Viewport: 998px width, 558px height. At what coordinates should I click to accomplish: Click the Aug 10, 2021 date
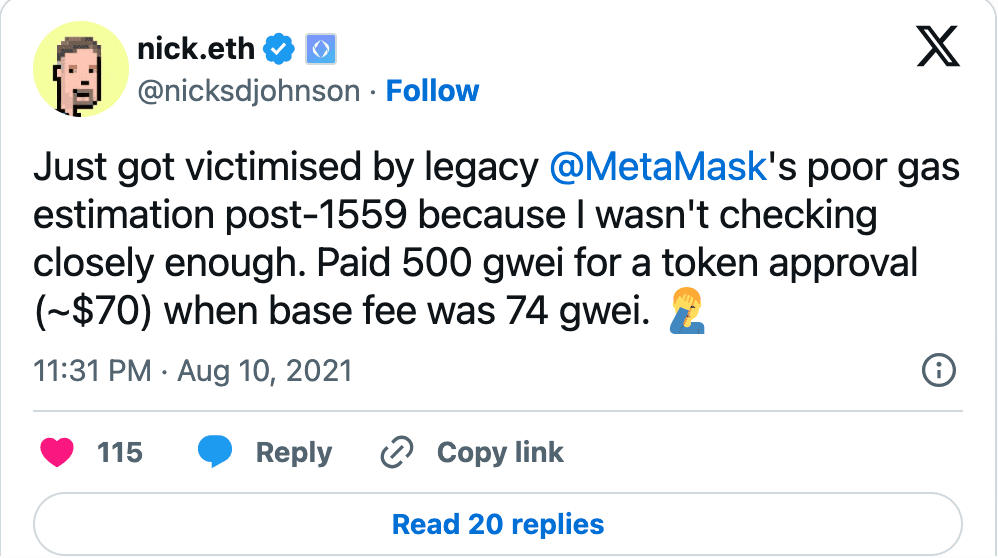[x=264, y=371]
